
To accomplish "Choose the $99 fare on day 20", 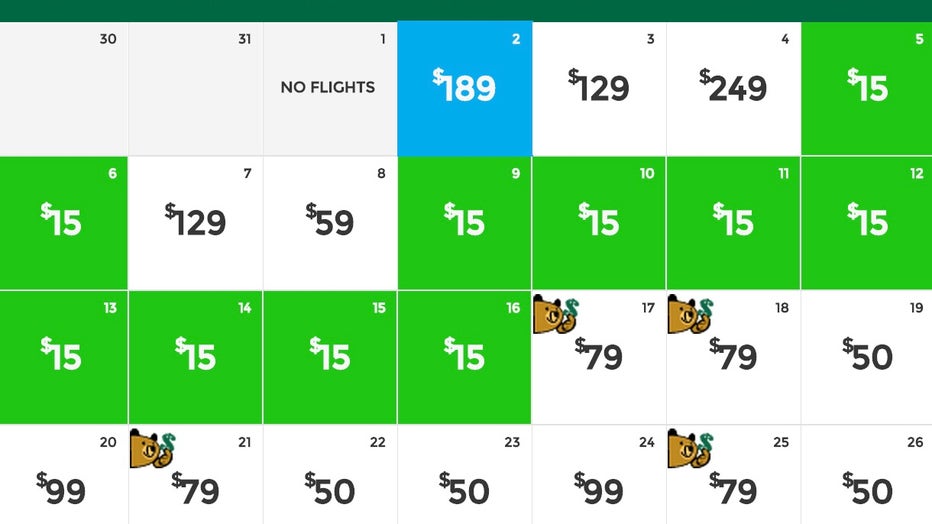I will click(x=64, y=475).
